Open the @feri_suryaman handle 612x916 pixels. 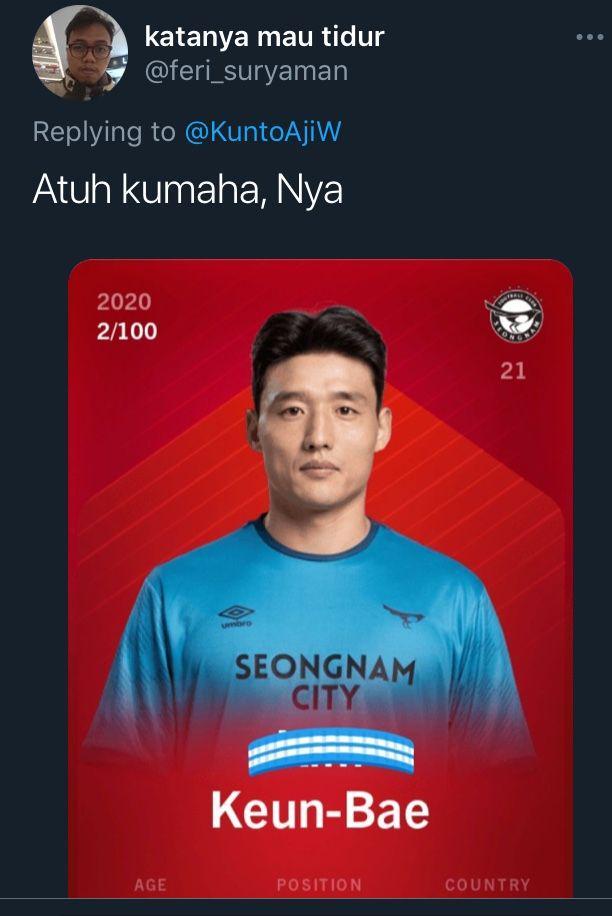point(246,71)
